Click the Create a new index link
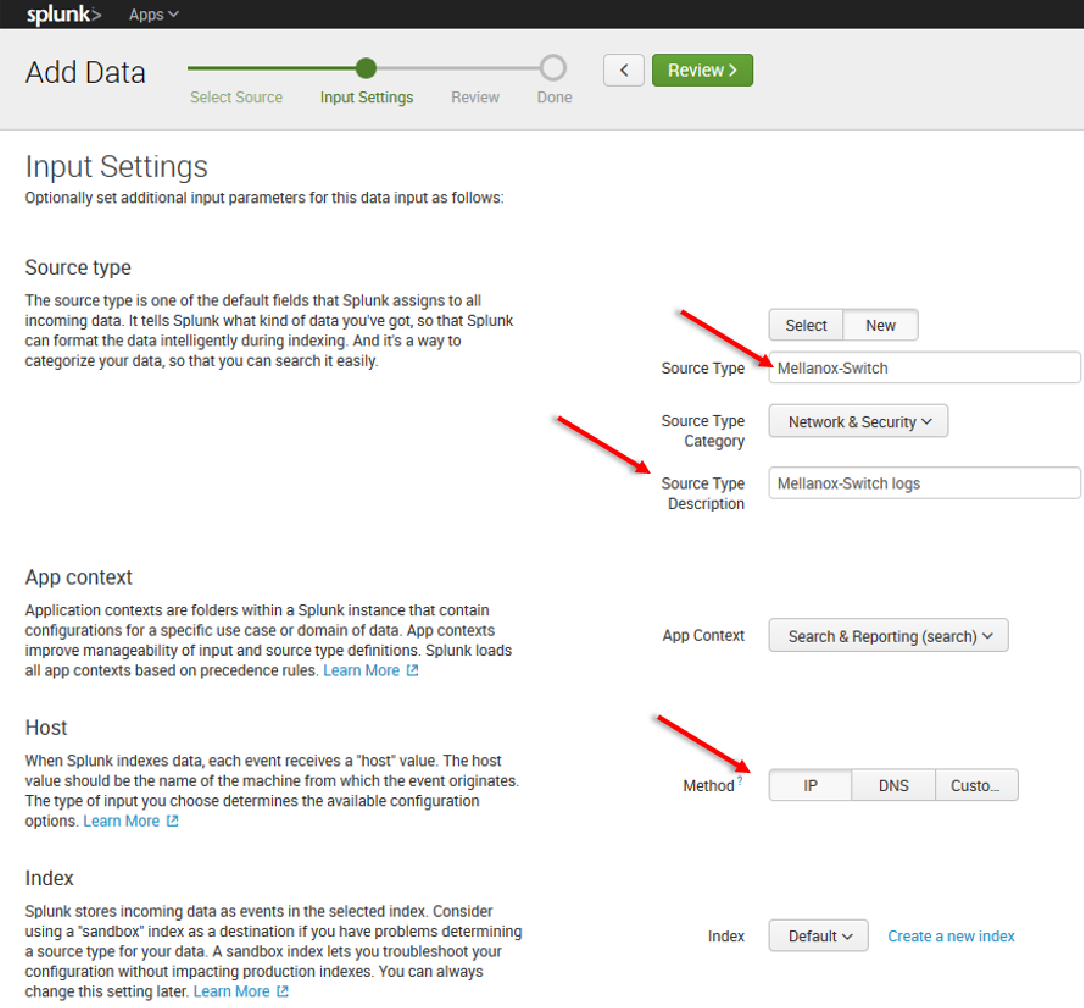This screenshot has height=1008, width=1084. click(951, 936)
